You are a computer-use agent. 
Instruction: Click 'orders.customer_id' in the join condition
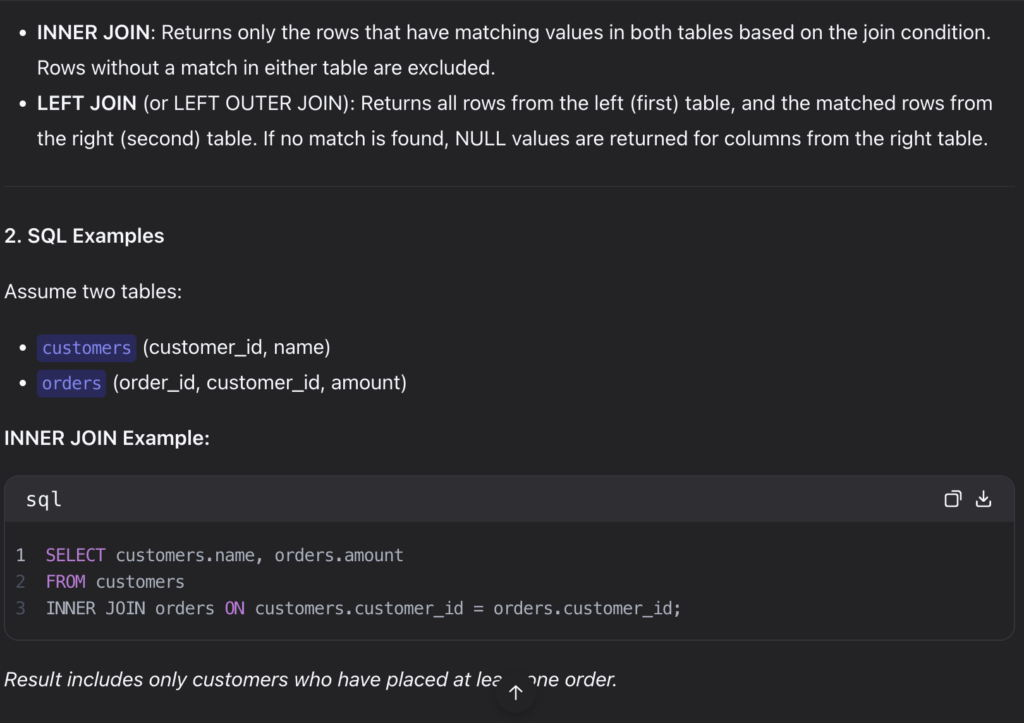[583, 608]
